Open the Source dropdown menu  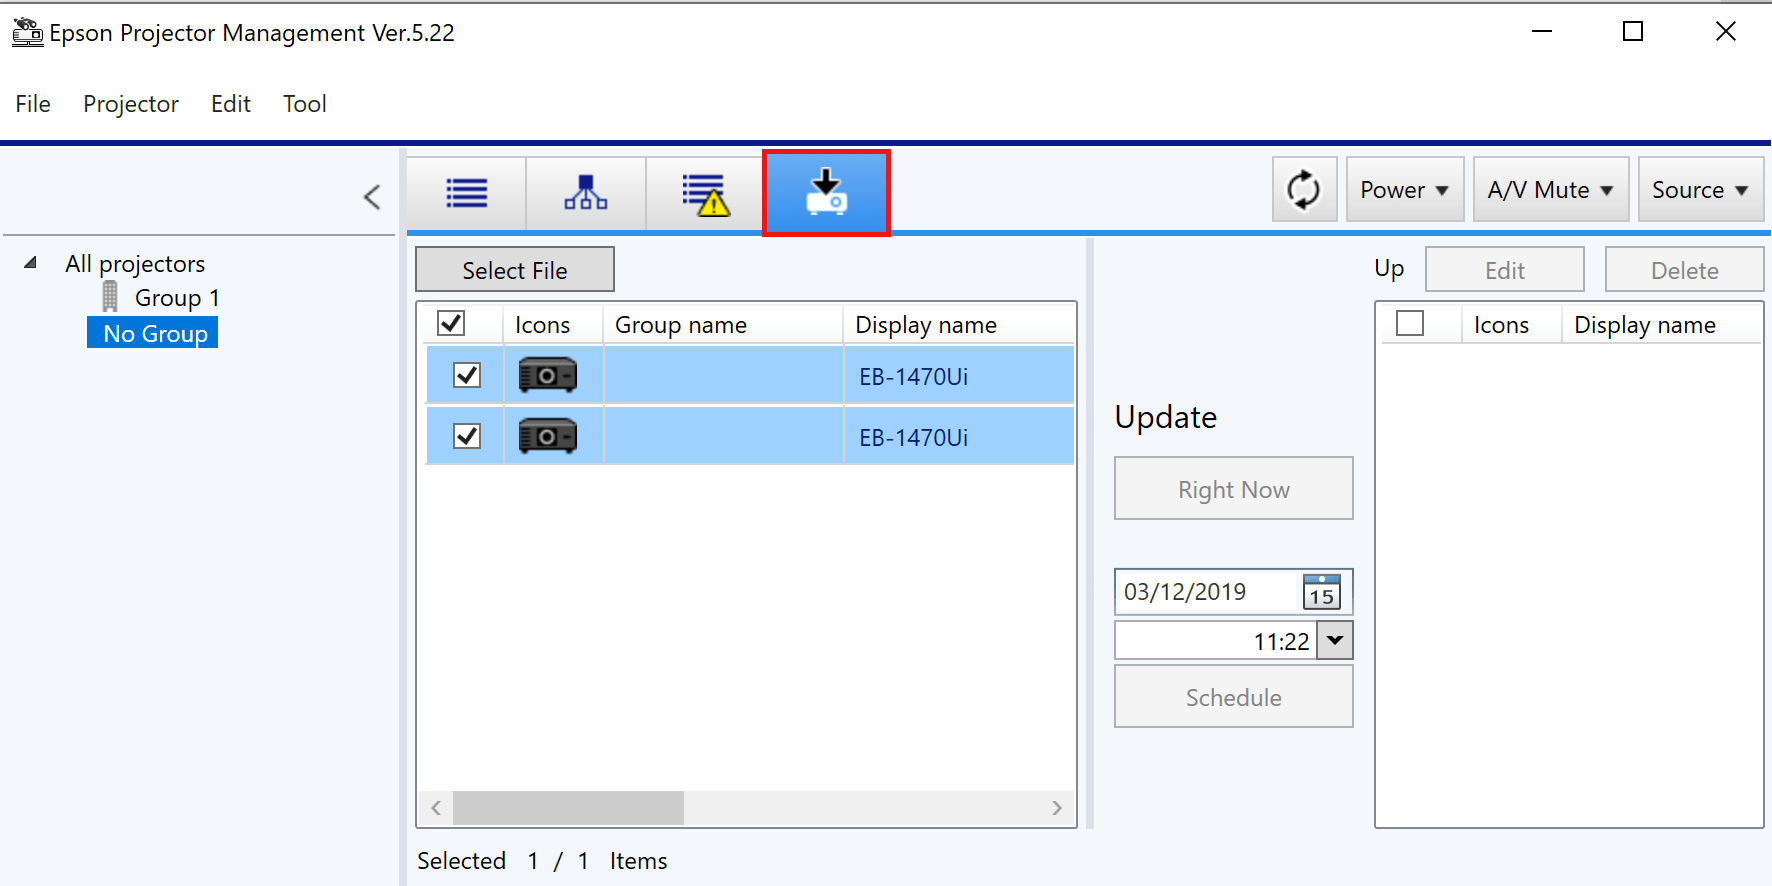click(x=1701, y=189)
